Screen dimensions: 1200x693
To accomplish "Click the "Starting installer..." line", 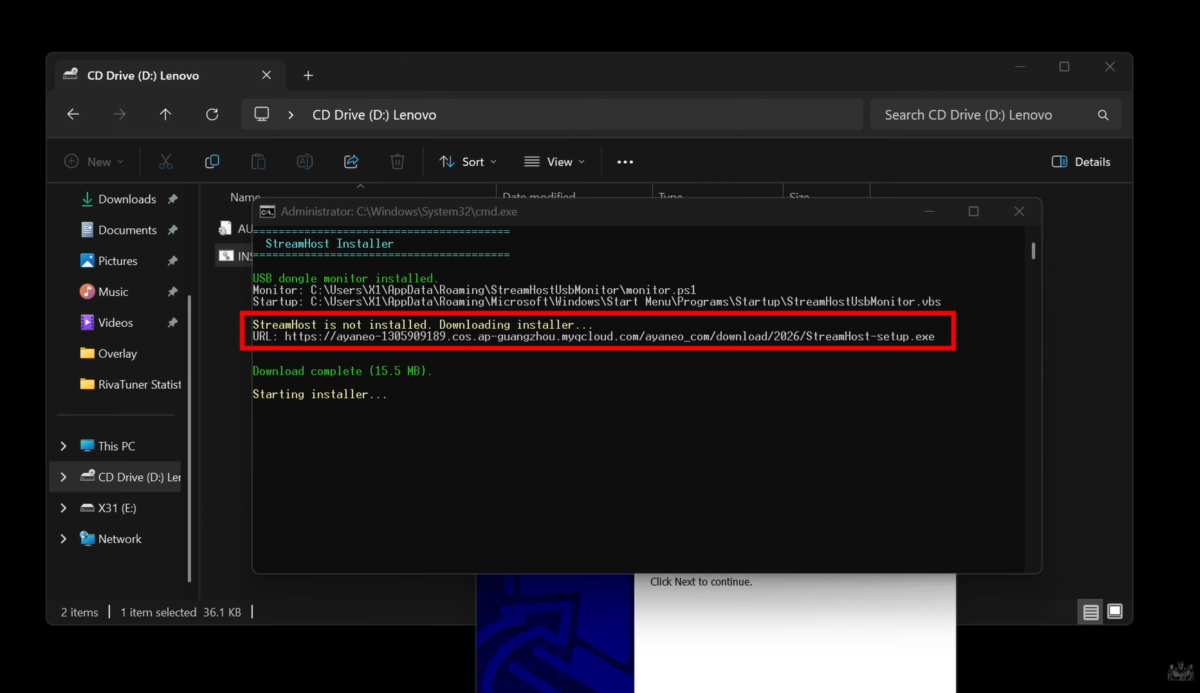I will [319, 394].
